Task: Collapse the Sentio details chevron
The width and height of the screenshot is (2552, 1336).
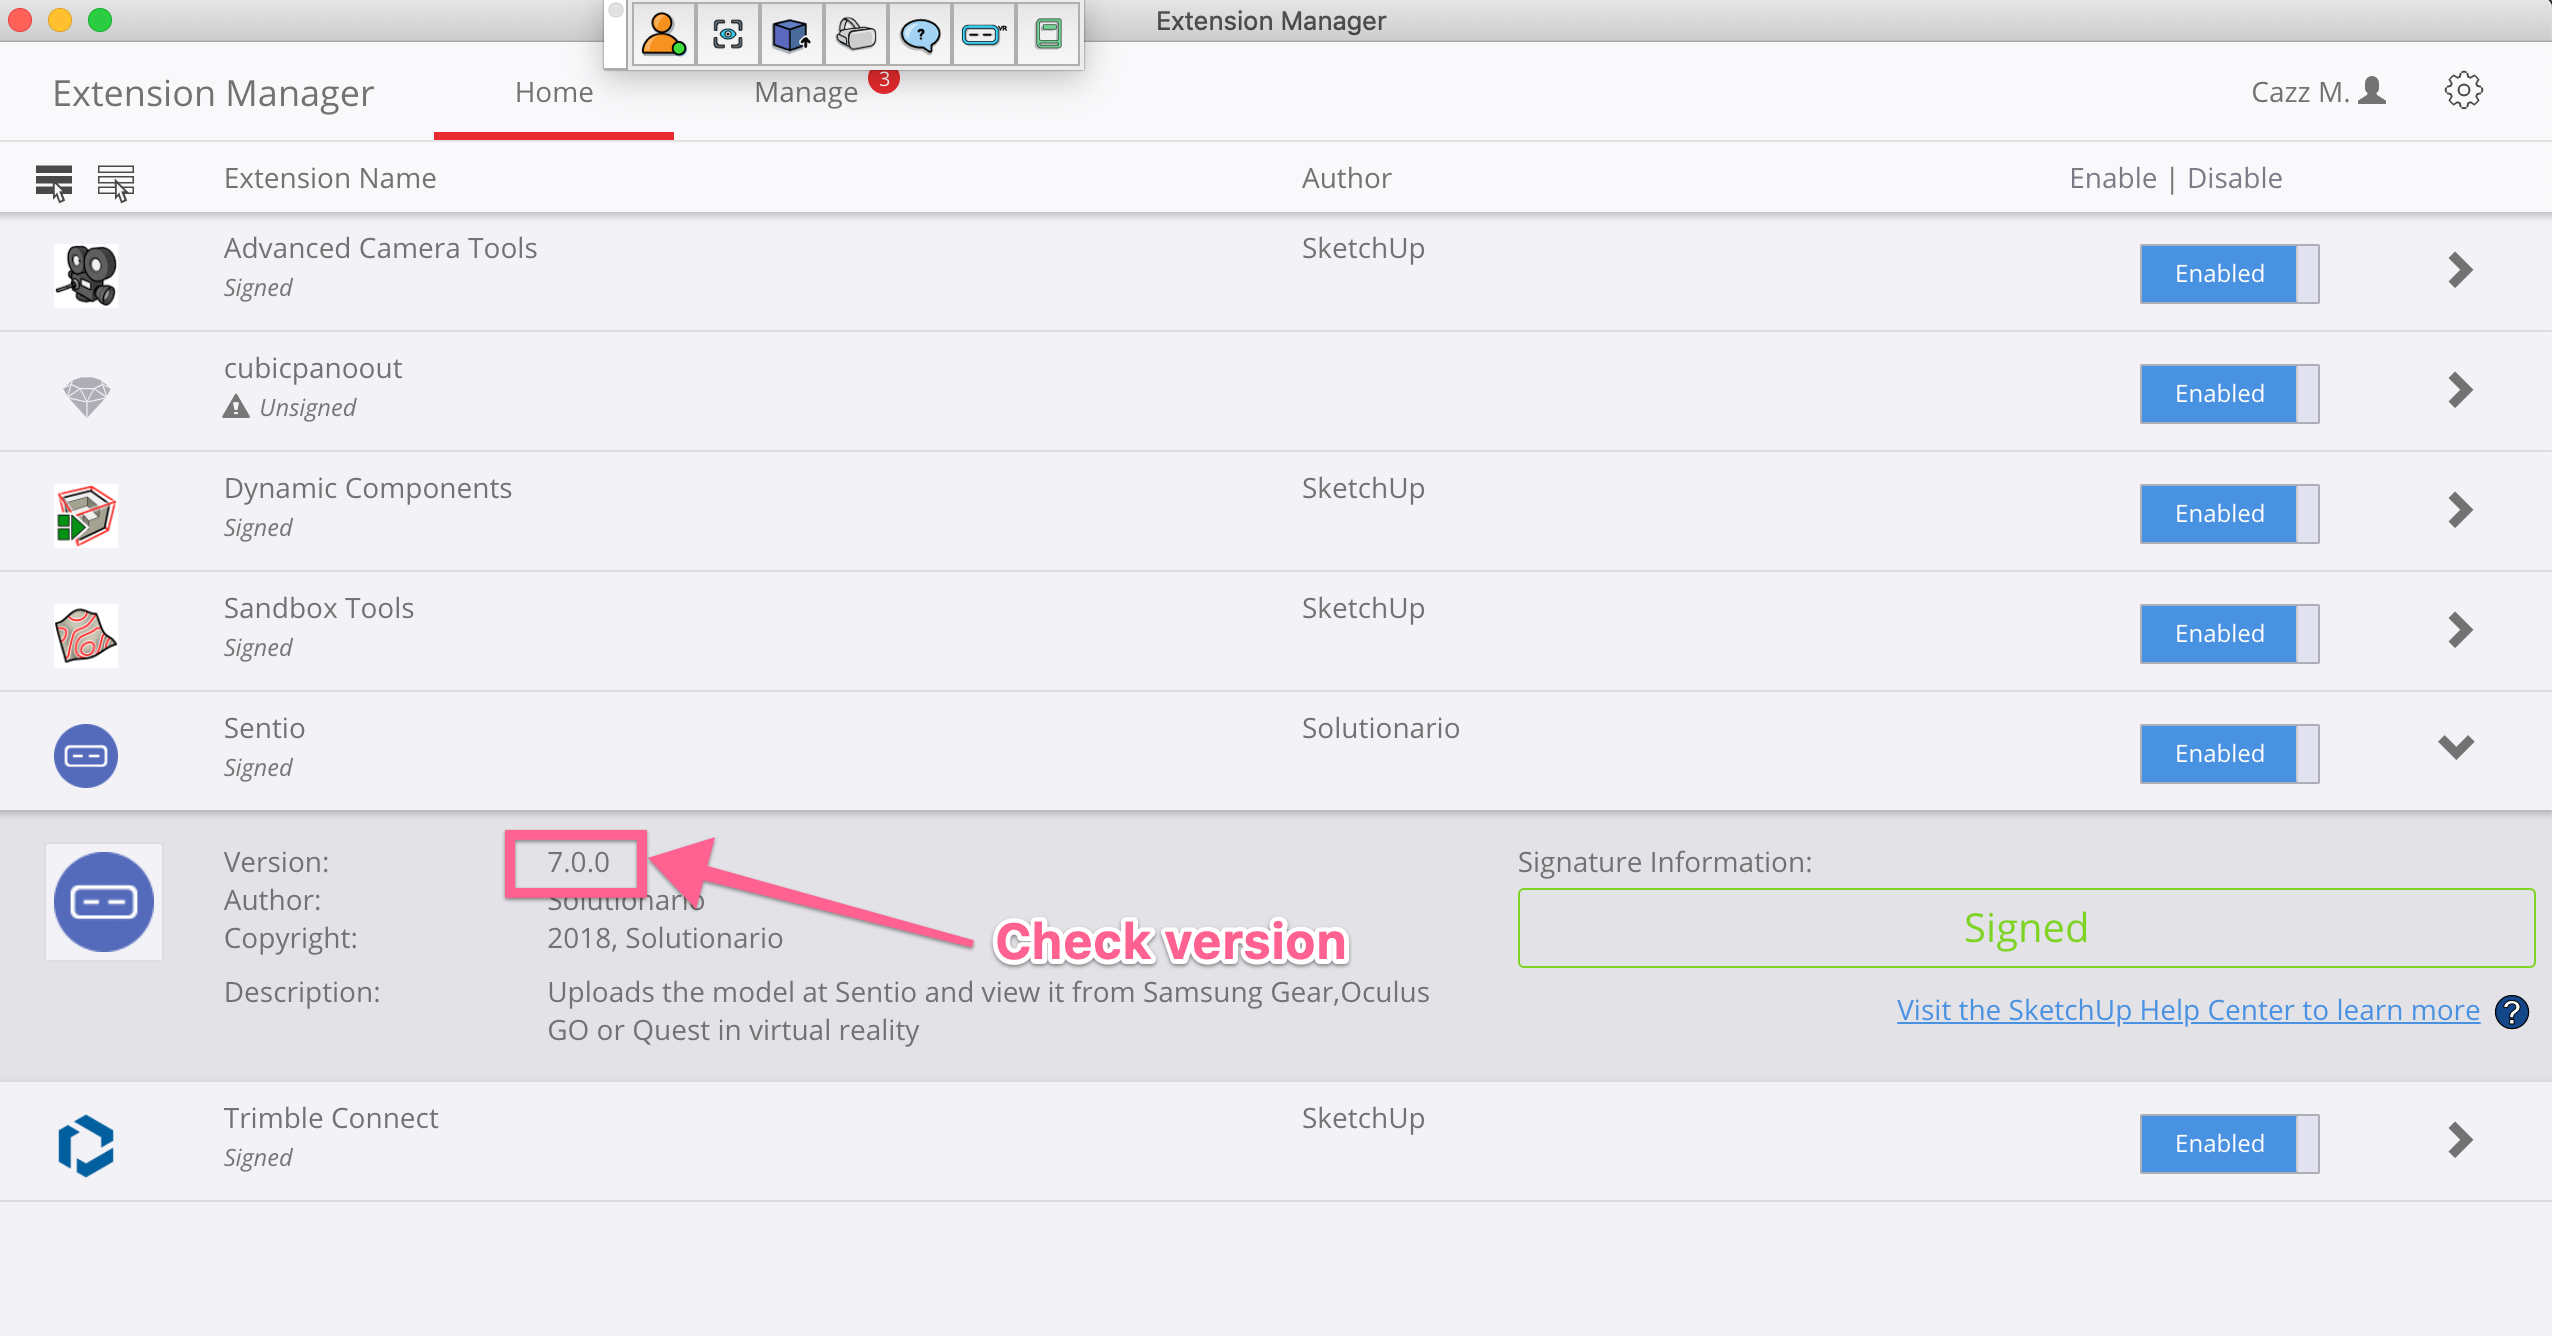Action: [x=2456, y=747]
